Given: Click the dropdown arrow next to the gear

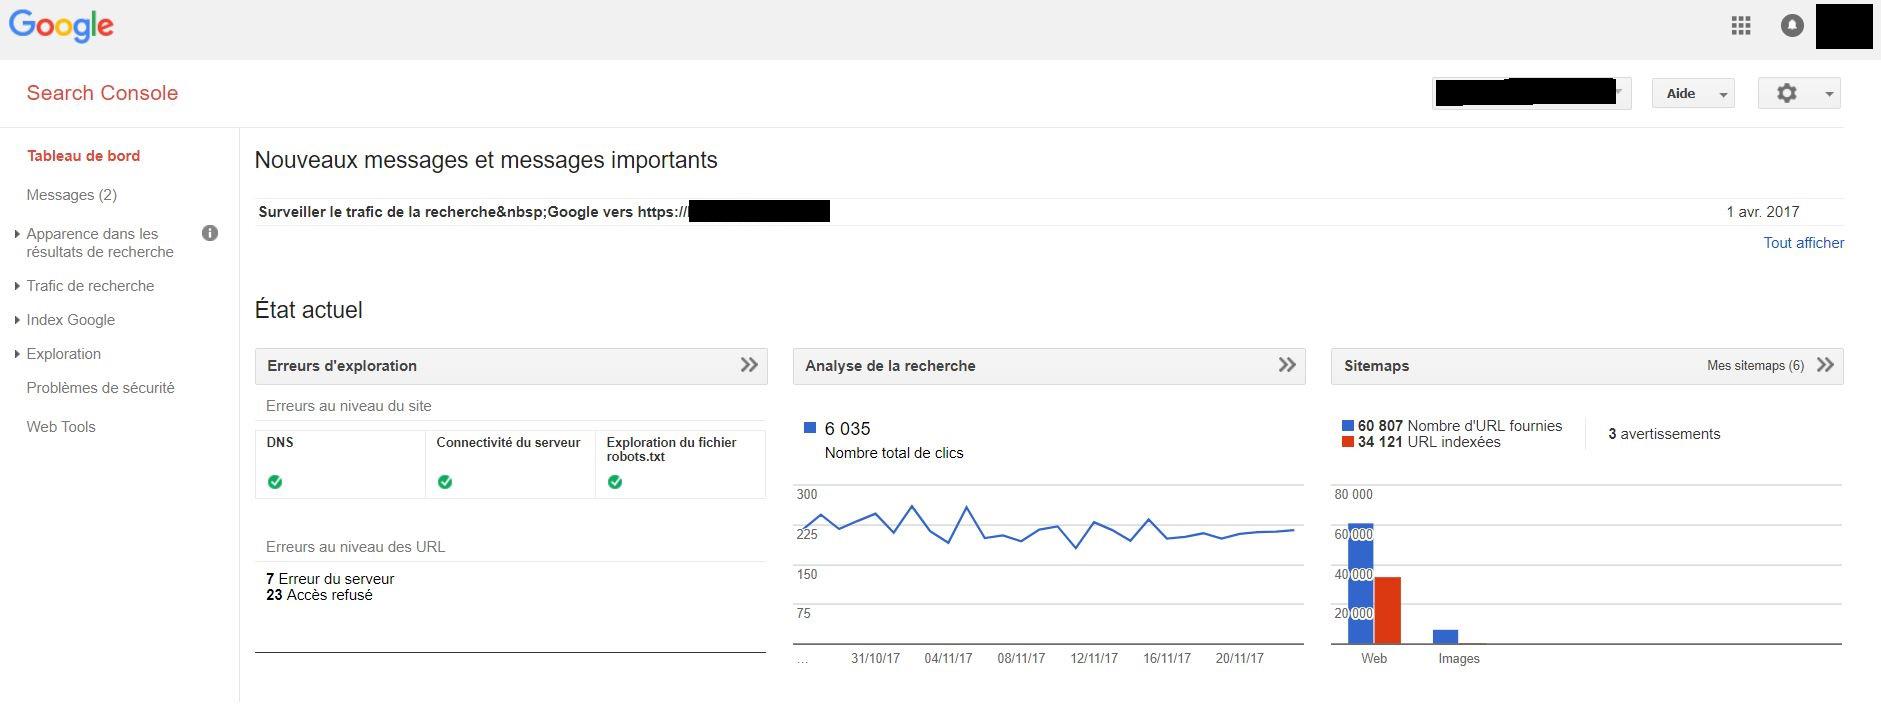Looking at the screenshot, I should click(x=1829, y=94).
